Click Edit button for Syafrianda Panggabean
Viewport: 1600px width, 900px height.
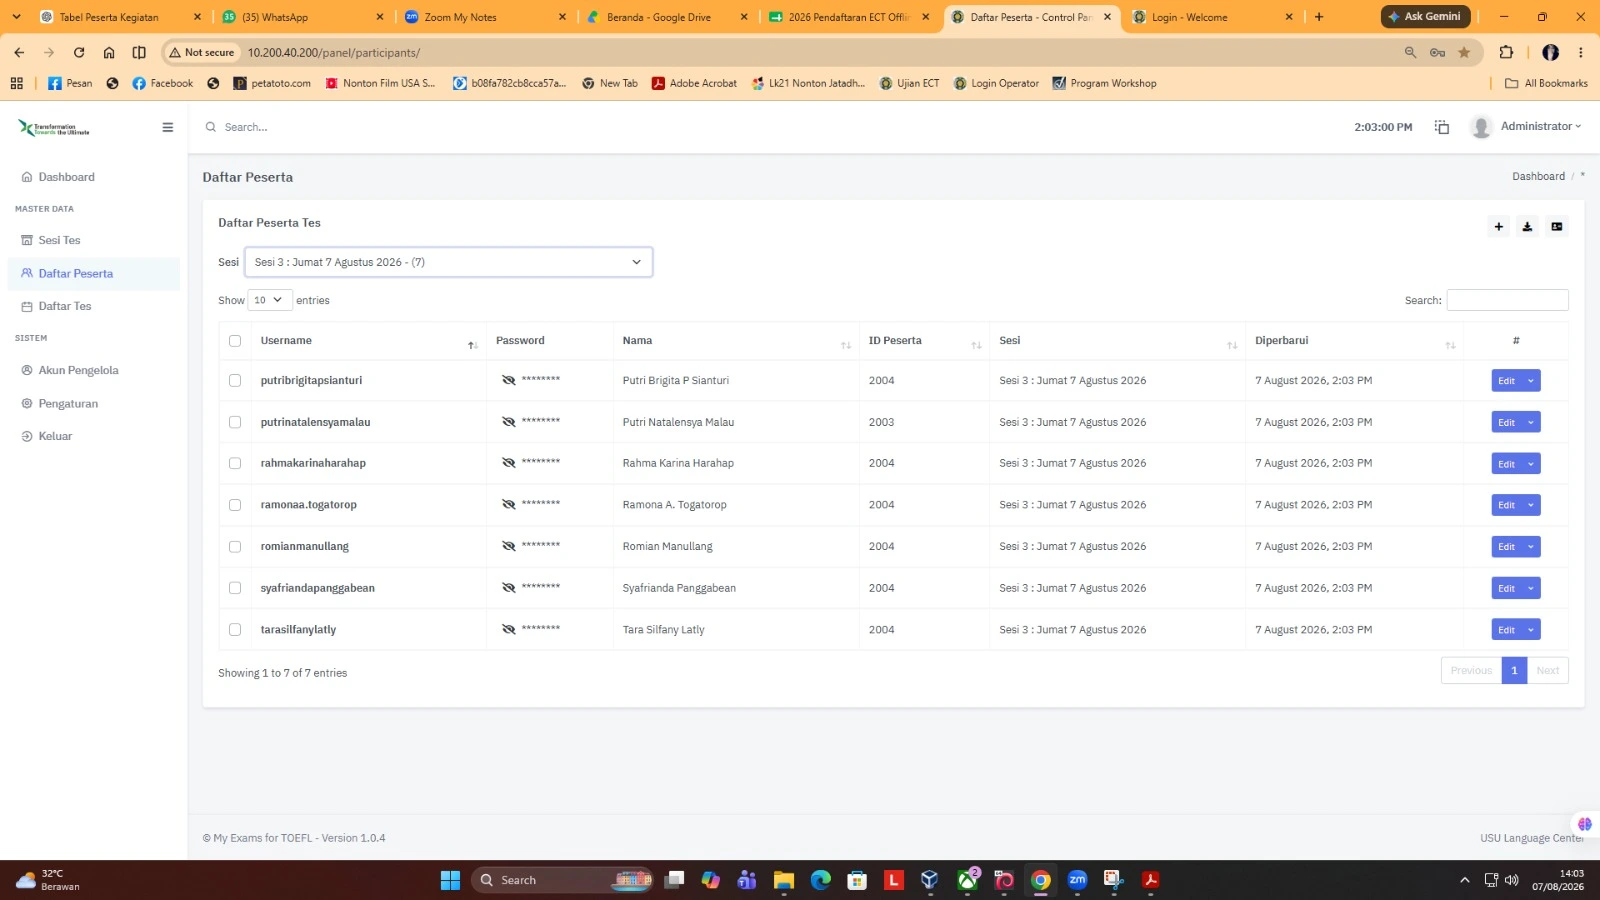click(x=1506, y=588)
